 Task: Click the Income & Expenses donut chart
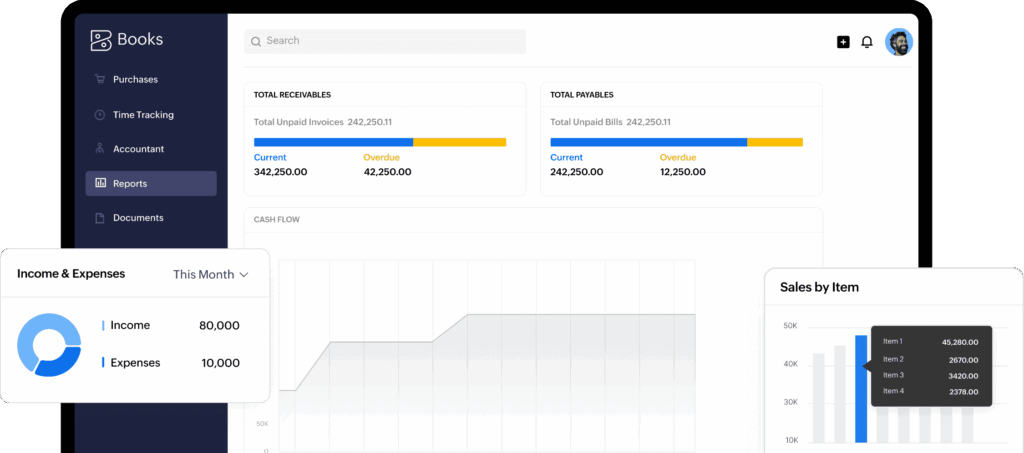click(x=49, y=345)
